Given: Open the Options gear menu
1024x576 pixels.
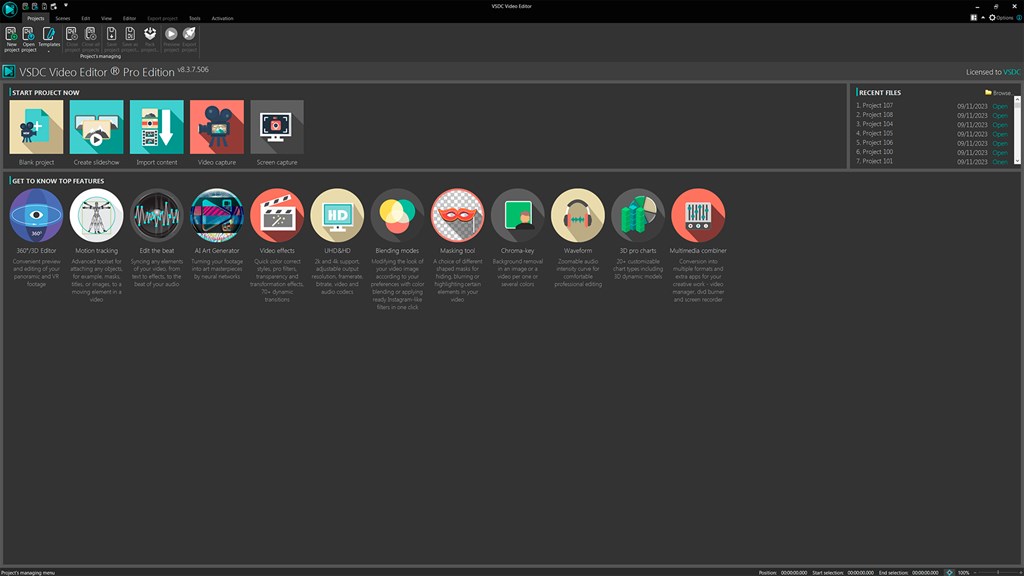Looking at the screenshot, I should click(x=1001, y=18).
